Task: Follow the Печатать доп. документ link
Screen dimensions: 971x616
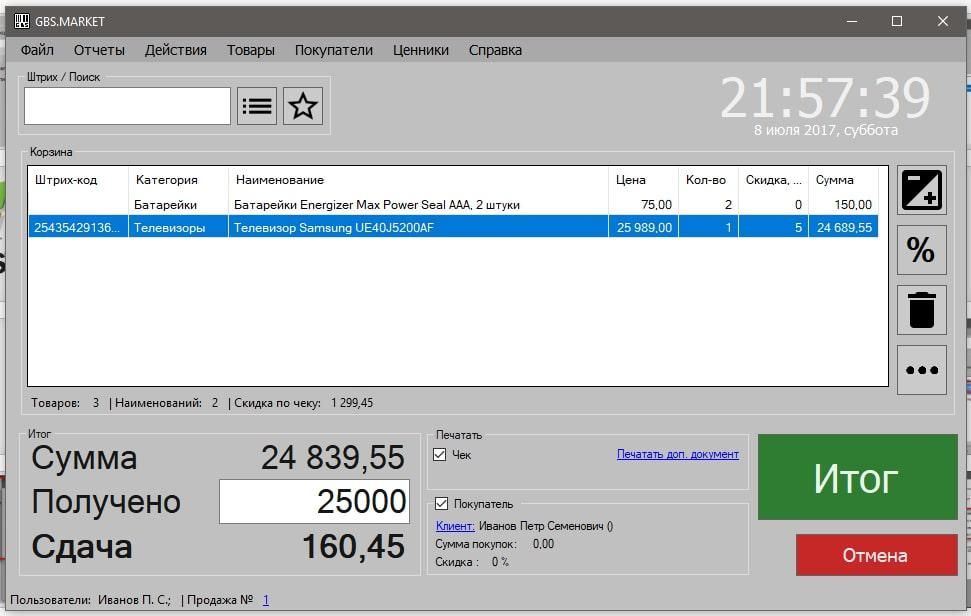Action: (677, 454)
